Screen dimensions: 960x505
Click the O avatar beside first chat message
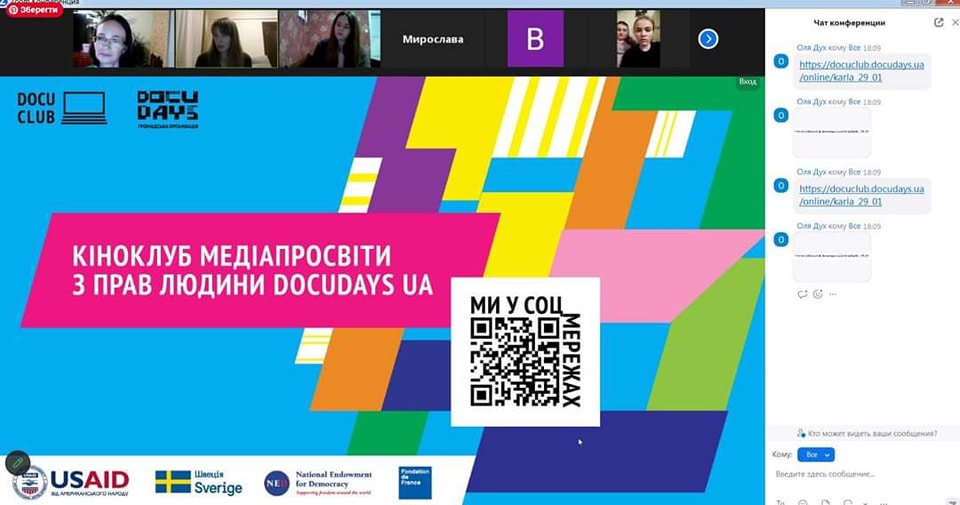pyautogui.click(x=781, y=61)
